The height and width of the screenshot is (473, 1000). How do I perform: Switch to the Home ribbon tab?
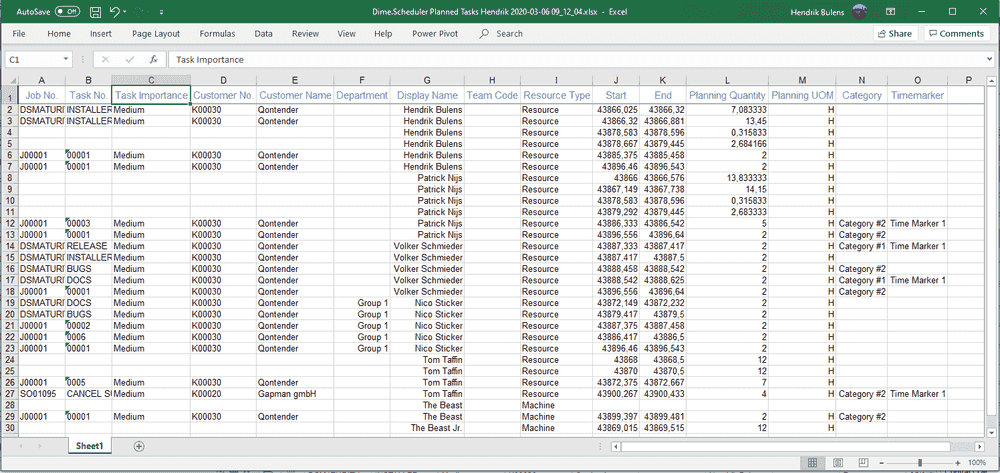click(x=59, y=34)
